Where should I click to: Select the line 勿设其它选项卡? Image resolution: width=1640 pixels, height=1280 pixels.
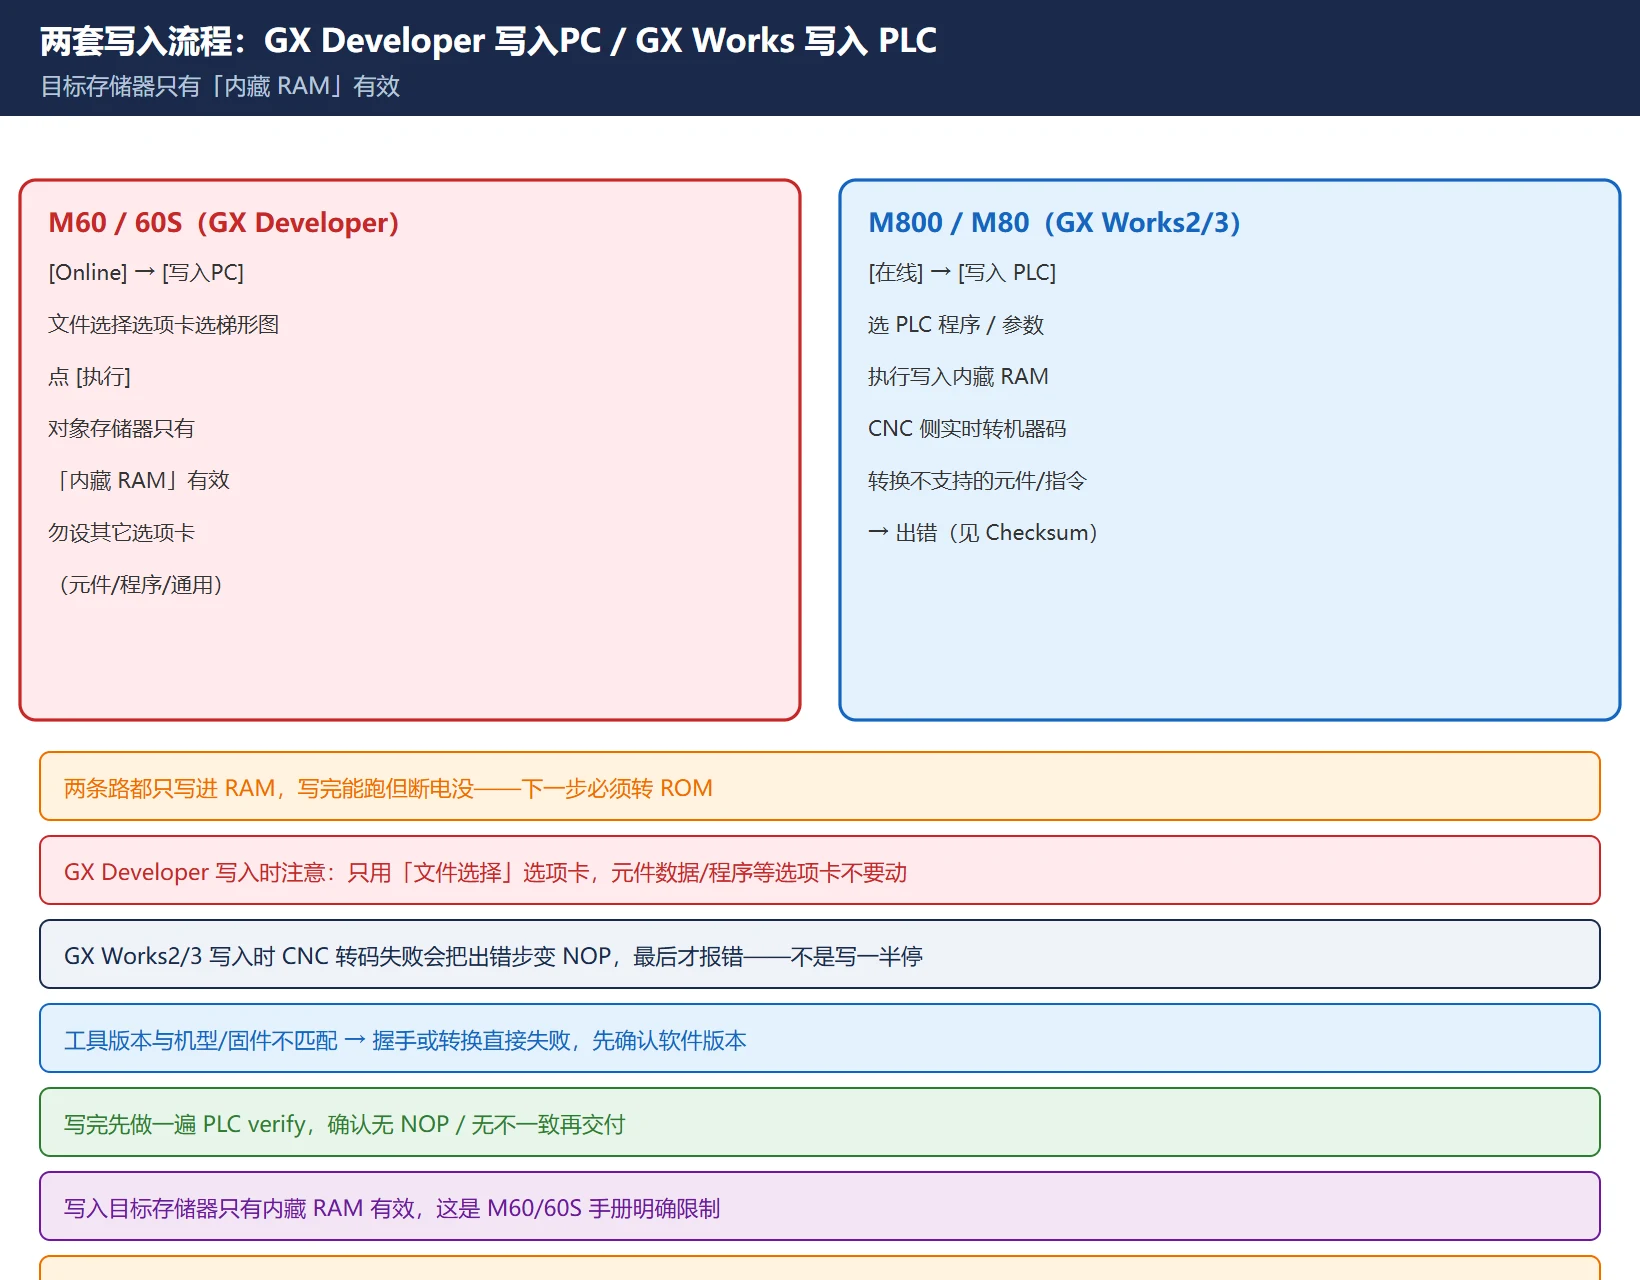[121, 532]
